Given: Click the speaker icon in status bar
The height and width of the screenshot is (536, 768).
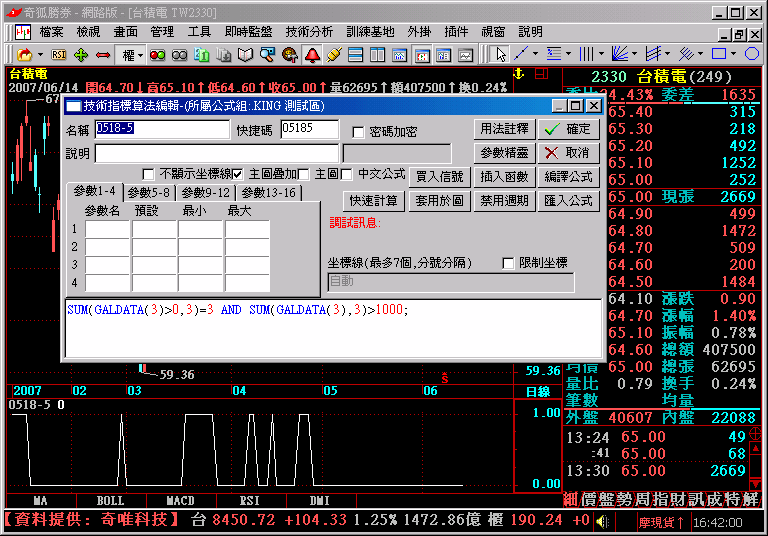Looking at the screenshot, I should click(x=602, y=521).
